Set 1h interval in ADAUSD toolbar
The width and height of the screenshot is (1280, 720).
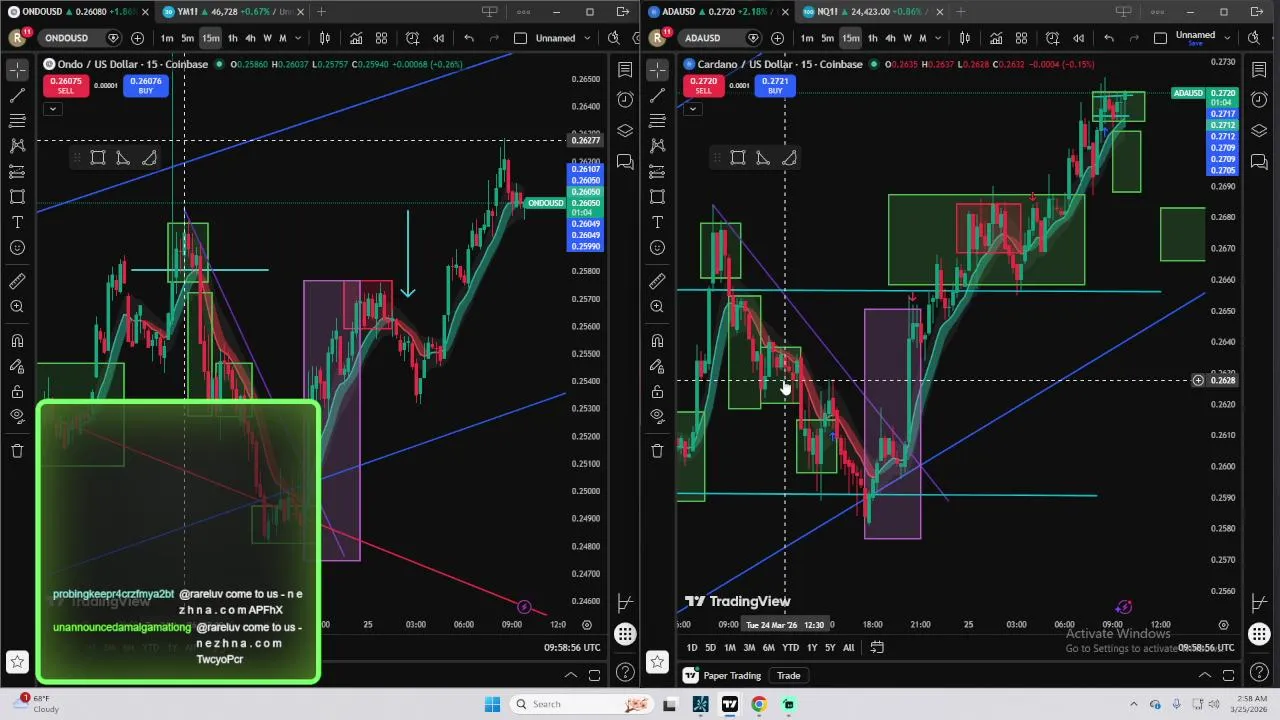tap(873, 38)
